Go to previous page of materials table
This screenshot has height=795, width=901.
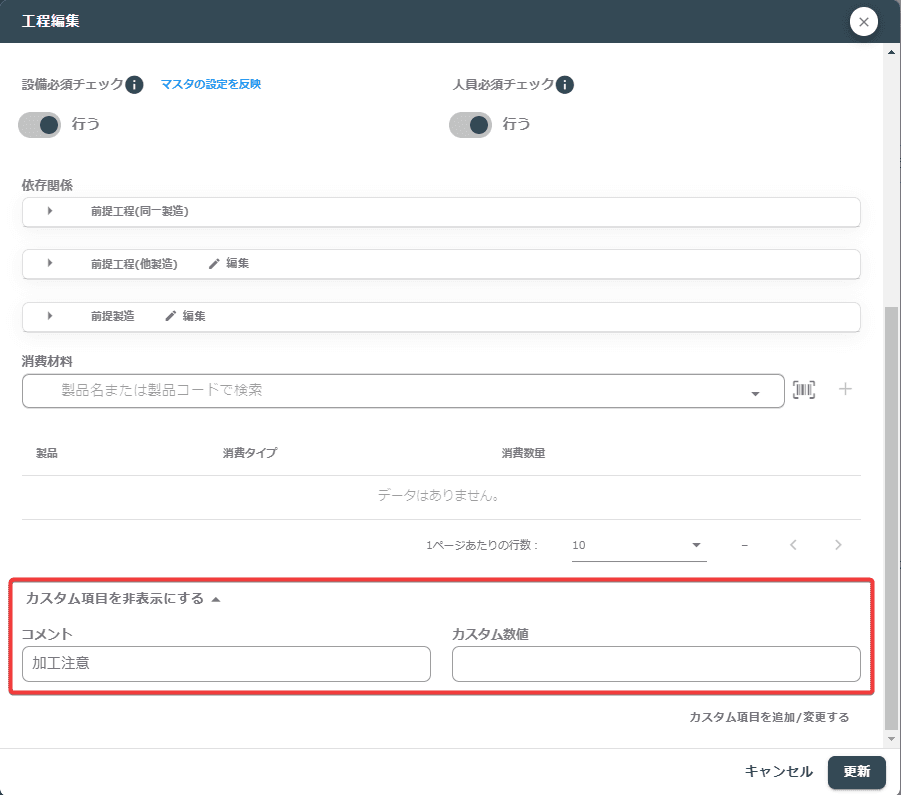[794, 545]
